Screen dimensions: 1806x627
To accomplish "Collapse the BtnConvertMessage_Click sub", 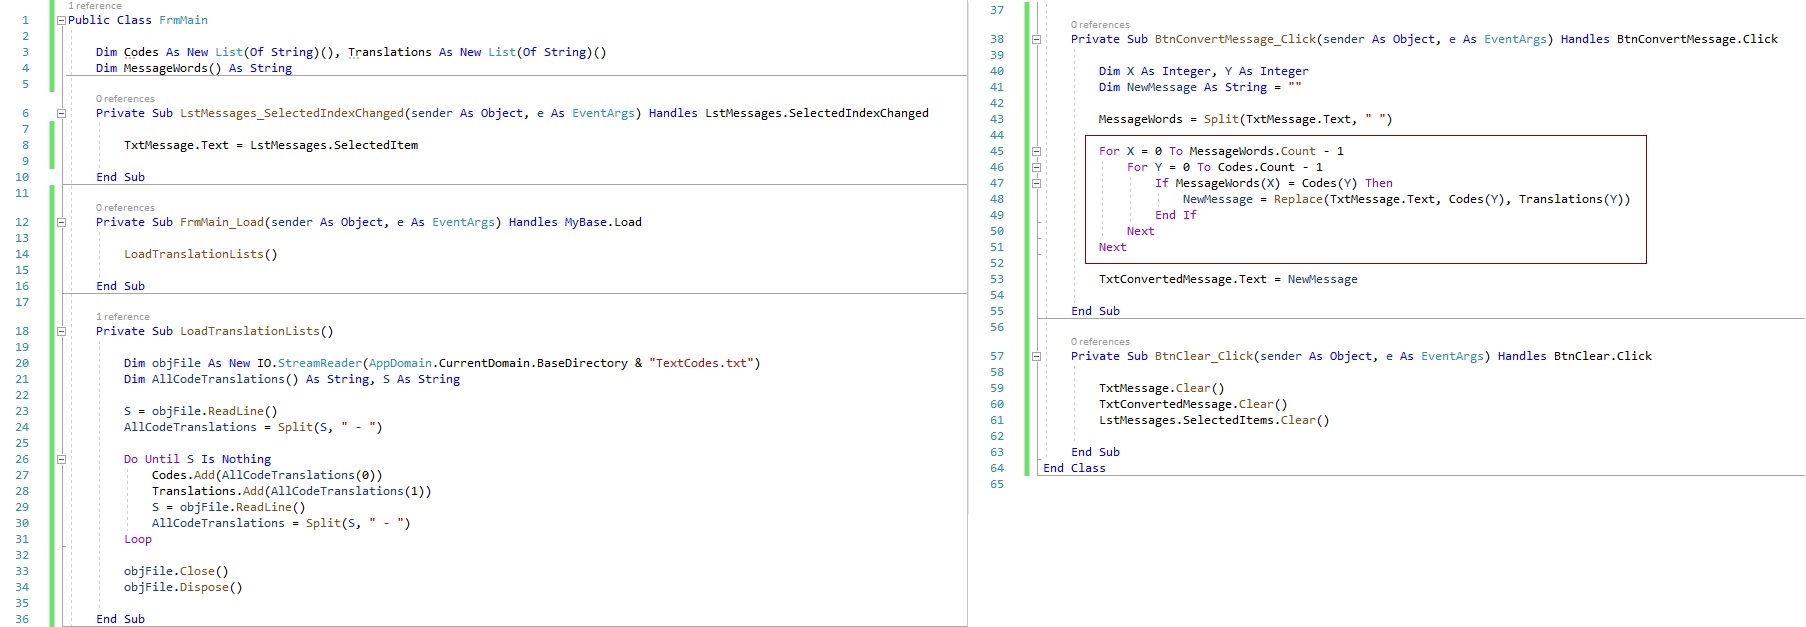I will coord(1036,39).
